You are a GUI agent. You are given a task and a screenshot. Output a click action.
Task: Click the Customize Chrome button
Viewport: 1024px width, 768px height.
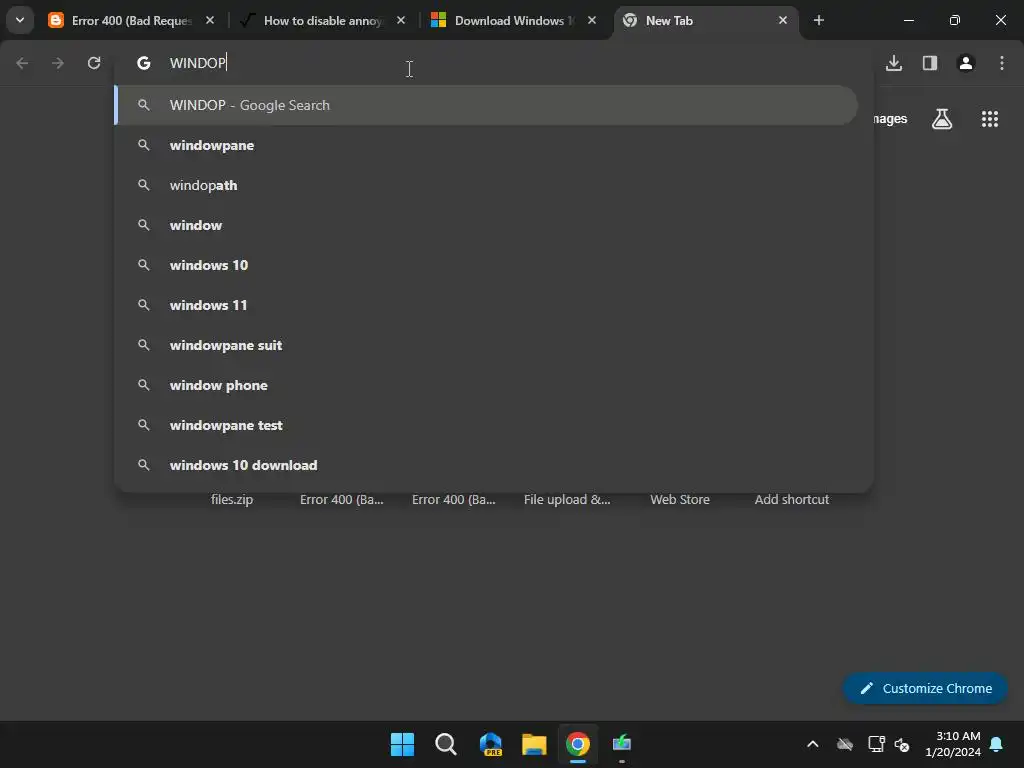pos(925,688)
